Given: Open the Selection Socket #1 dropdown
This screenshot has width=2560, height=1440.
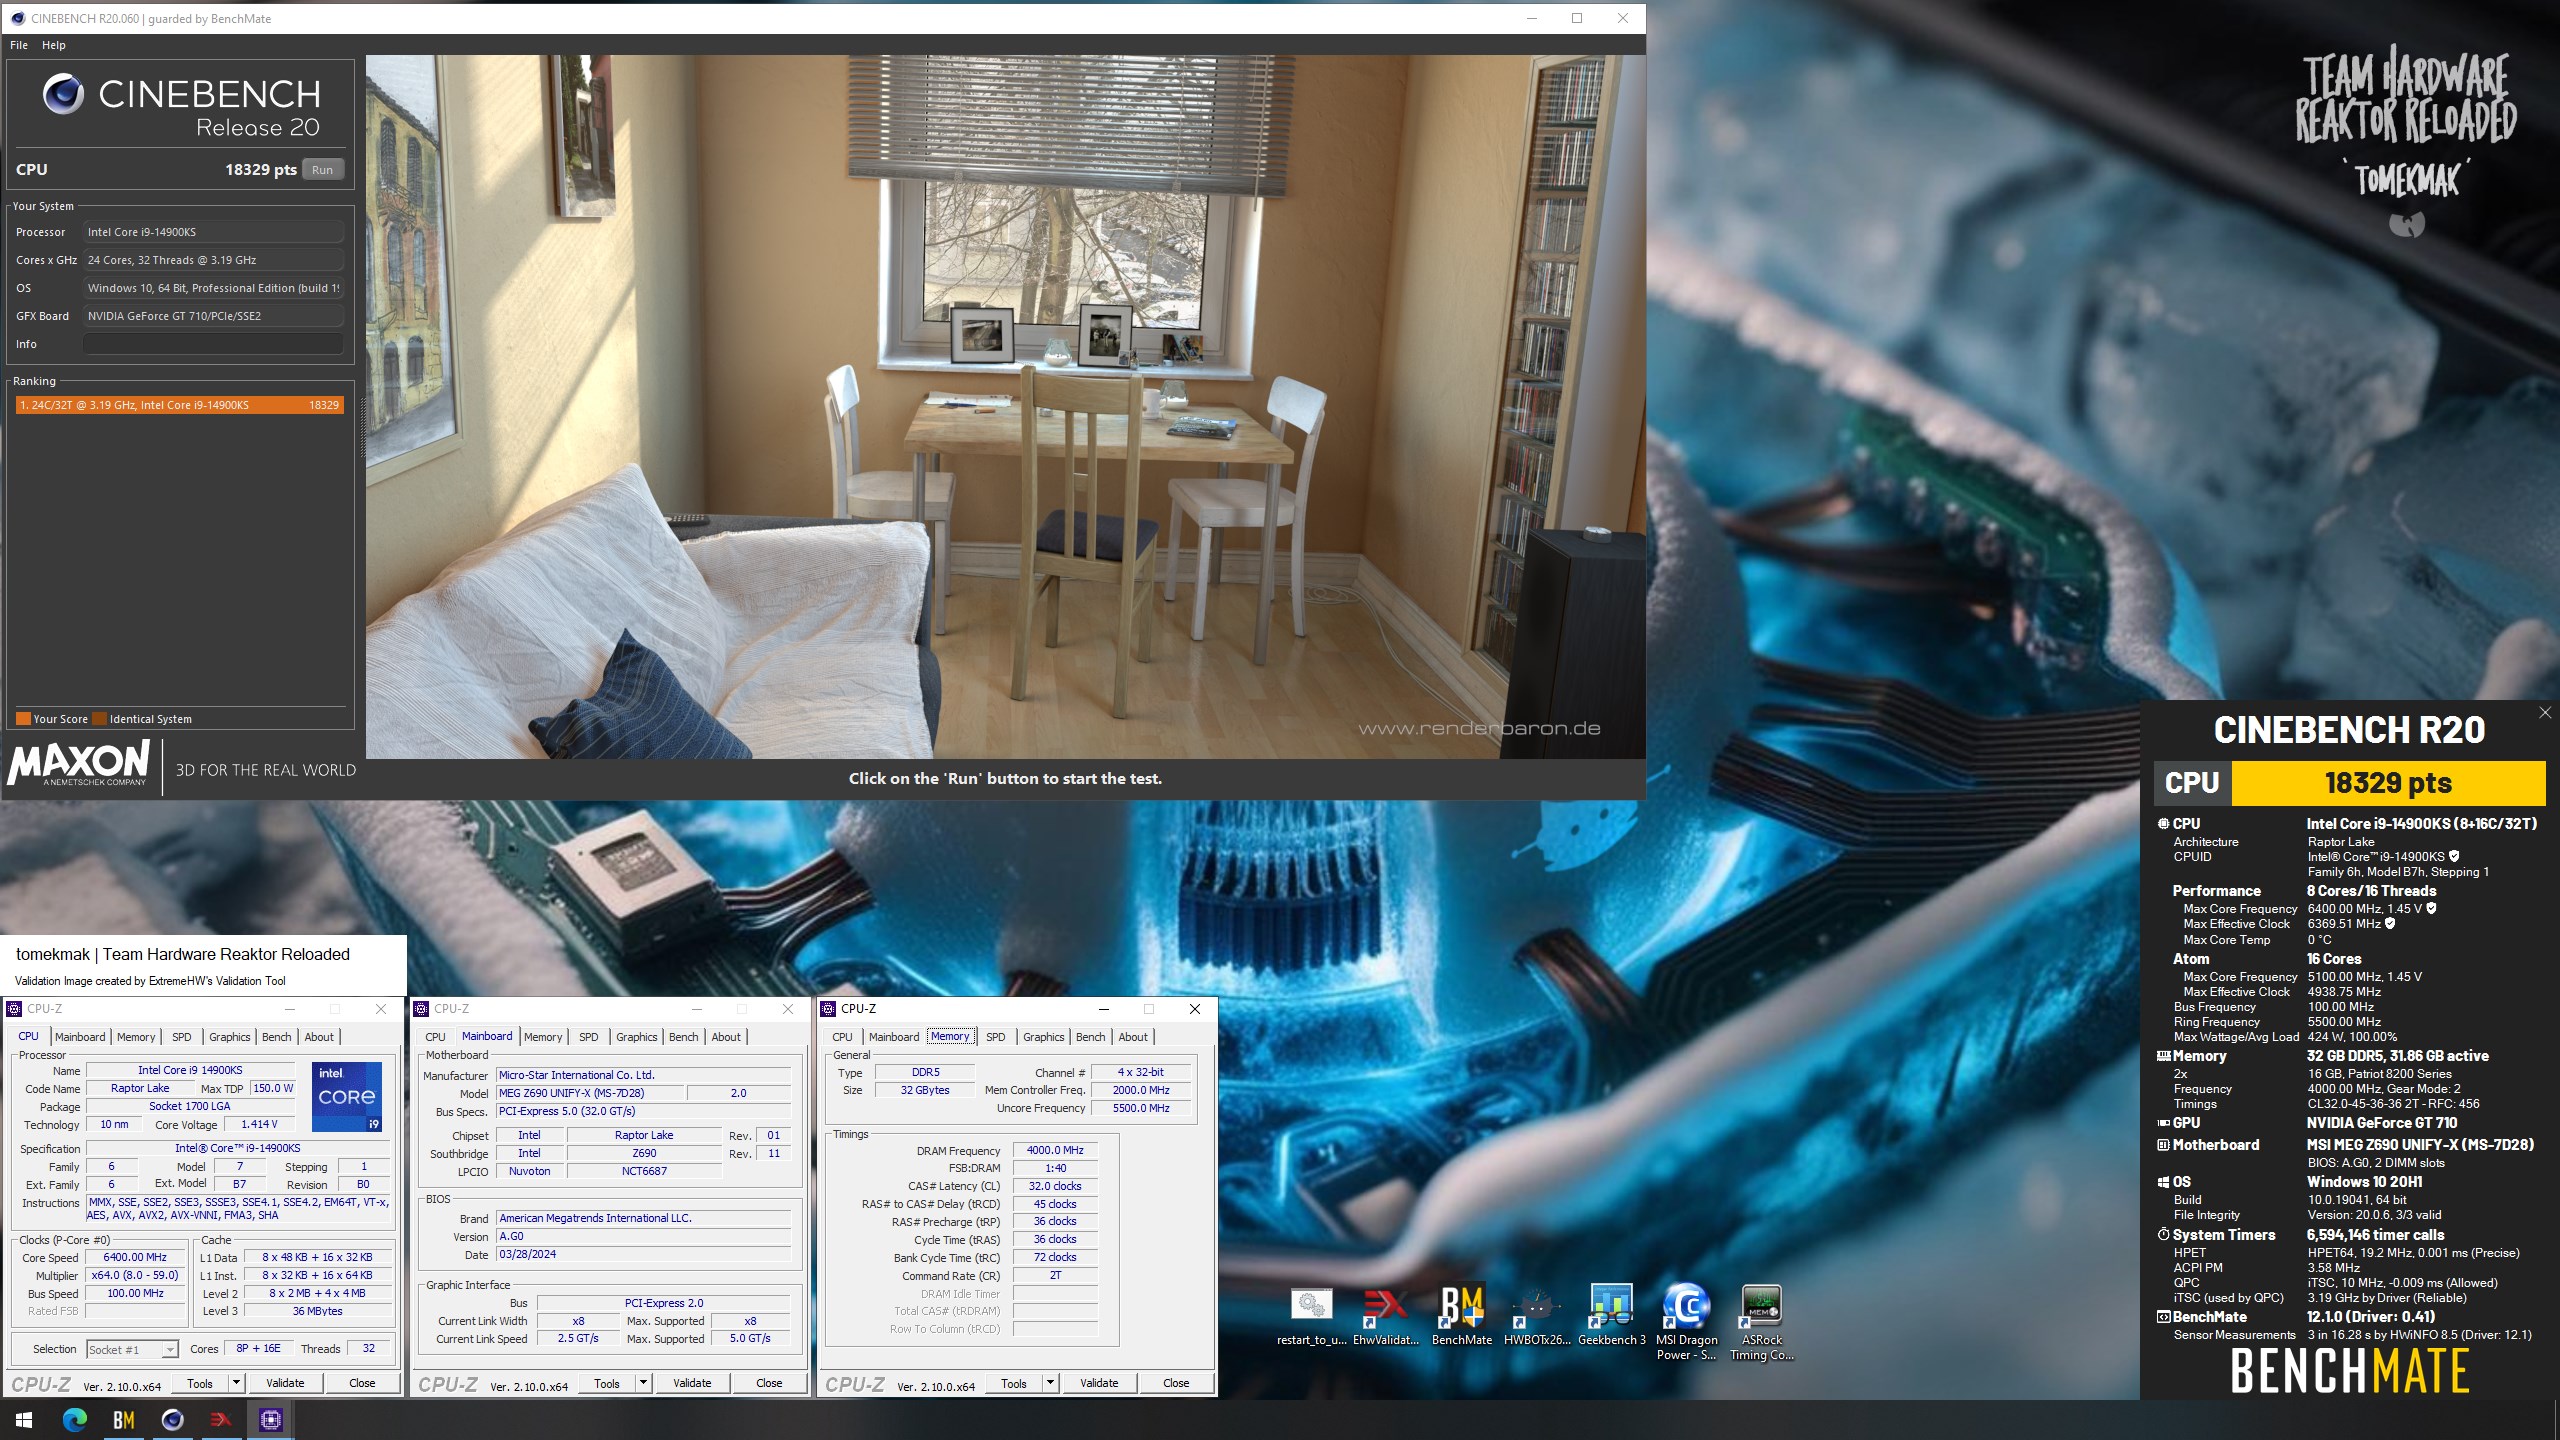Looking at the screenshot, I should click(133, 1349).
